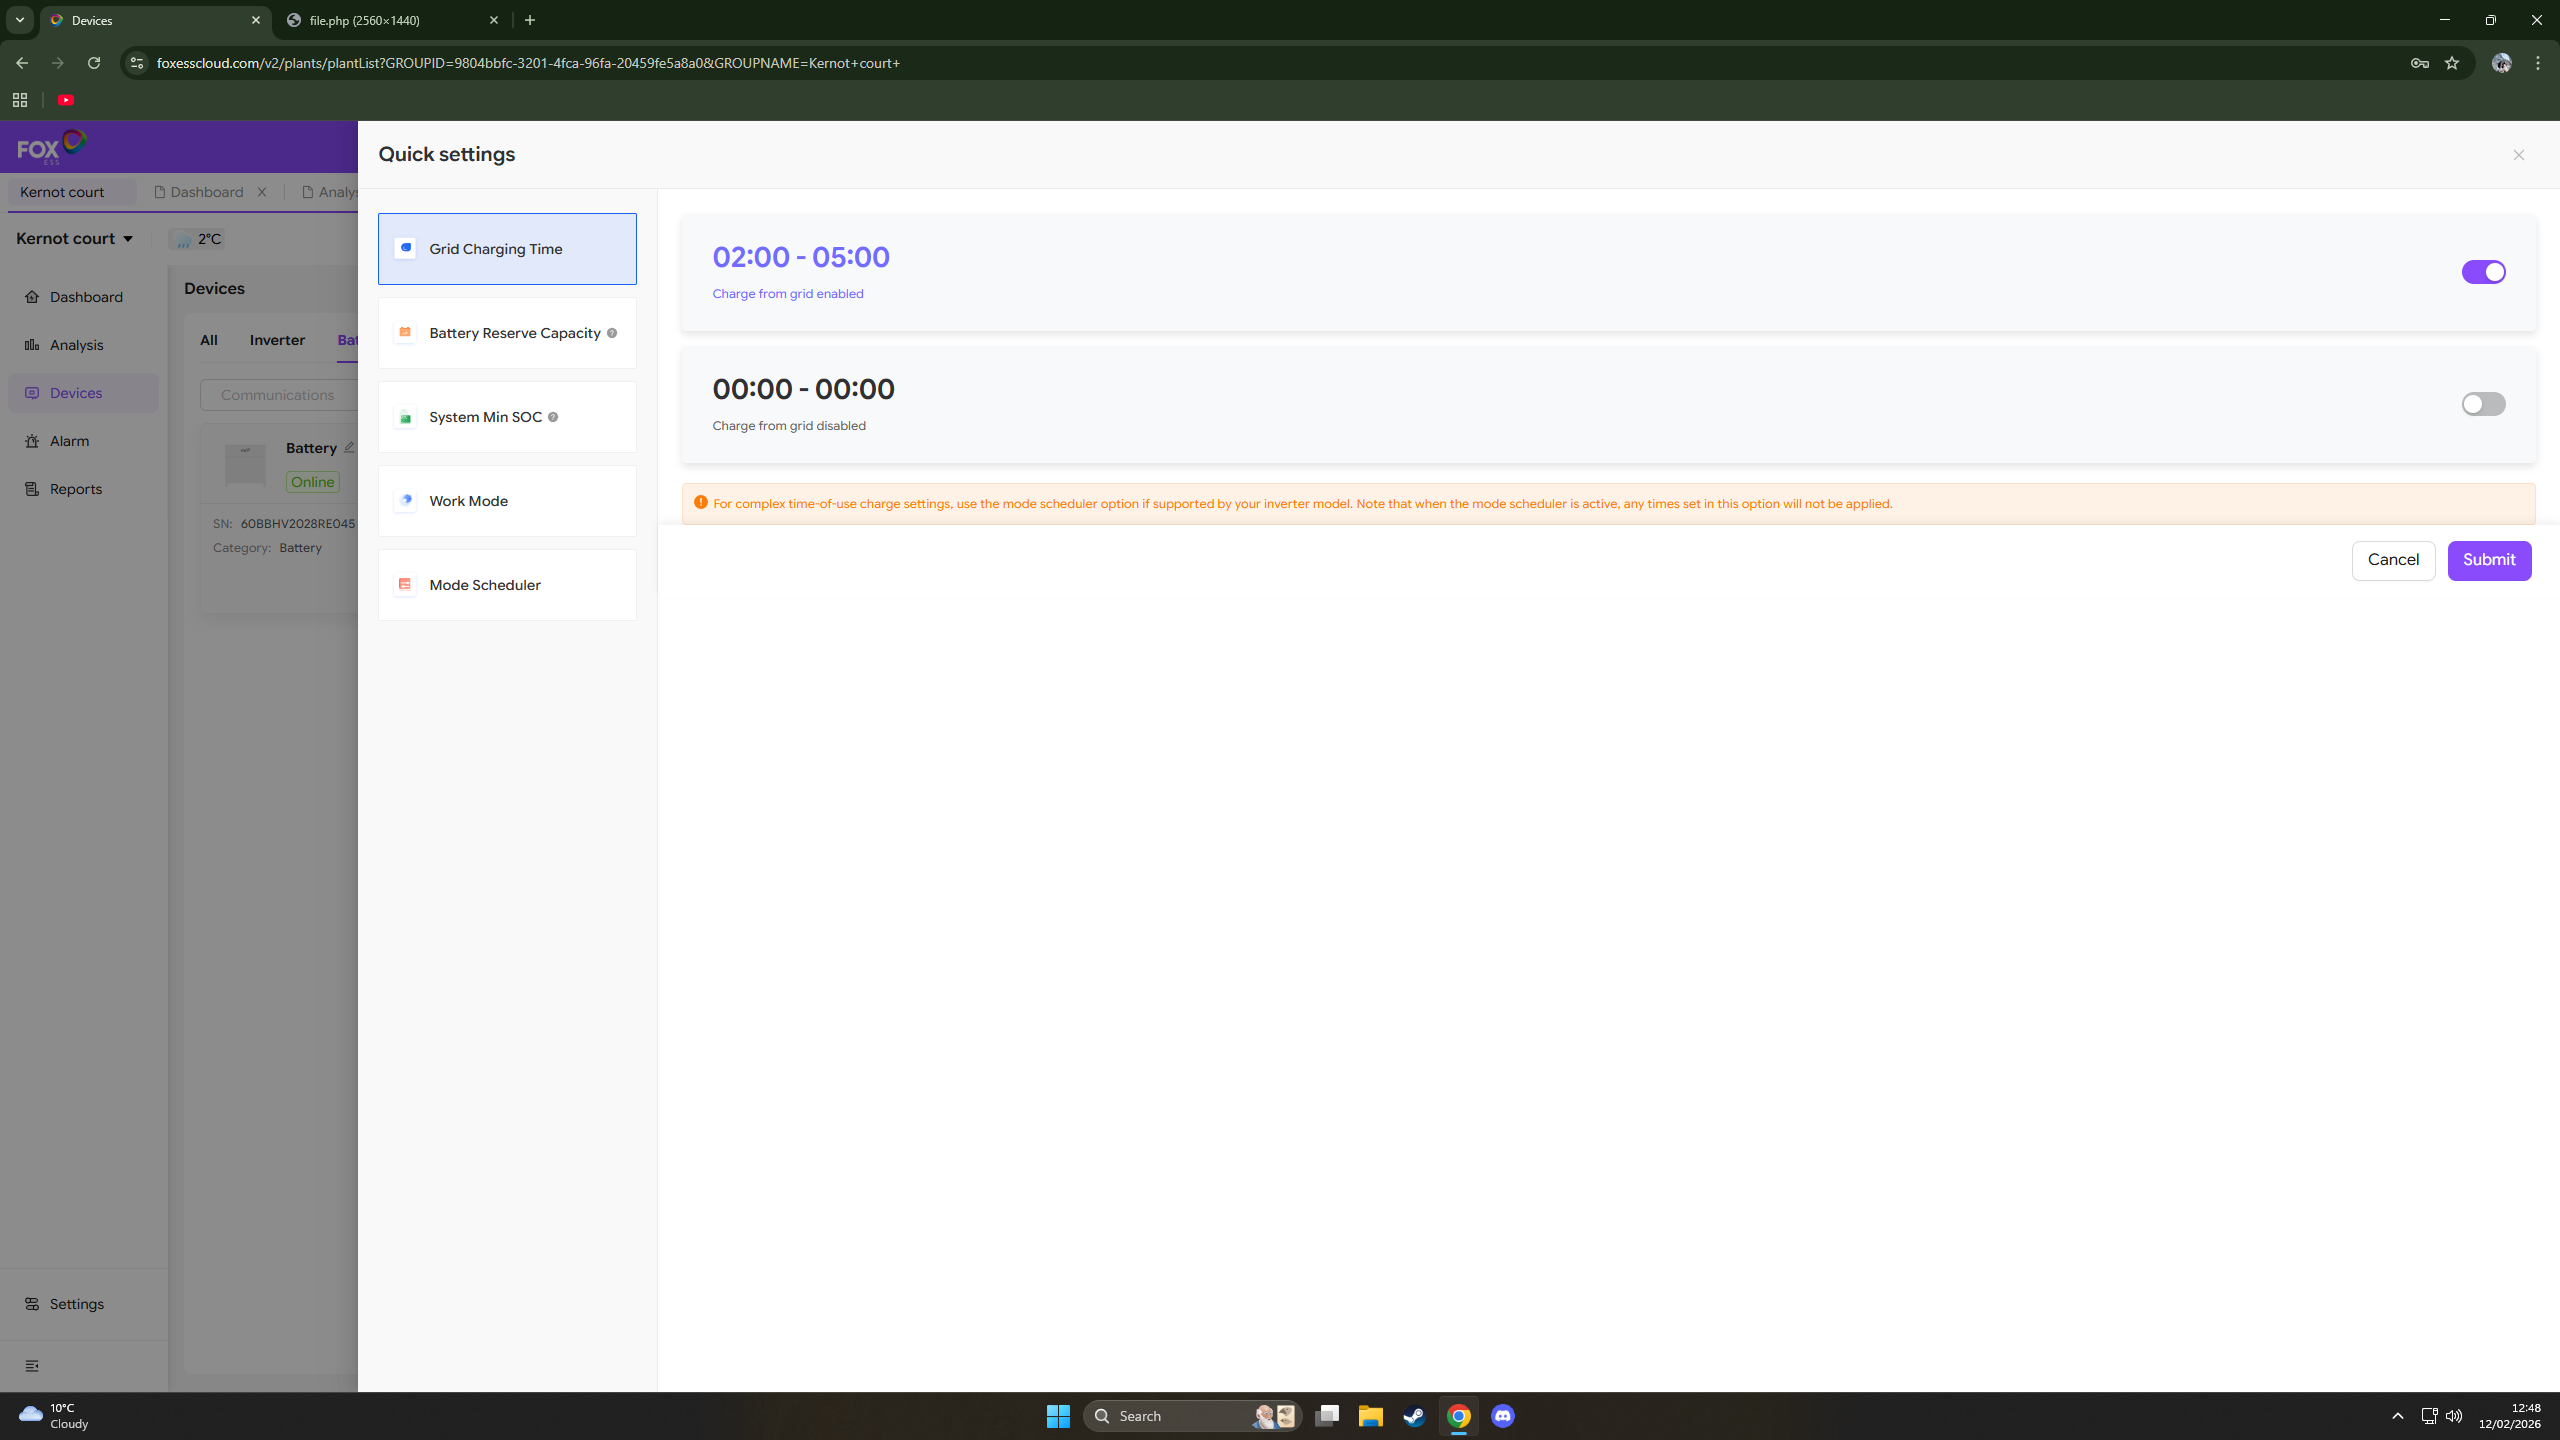Enable the 00:00 - 00:00 grid charging toggle
The height and width of the screenshot is (1440, 2560).
(x=2483, y=404)
